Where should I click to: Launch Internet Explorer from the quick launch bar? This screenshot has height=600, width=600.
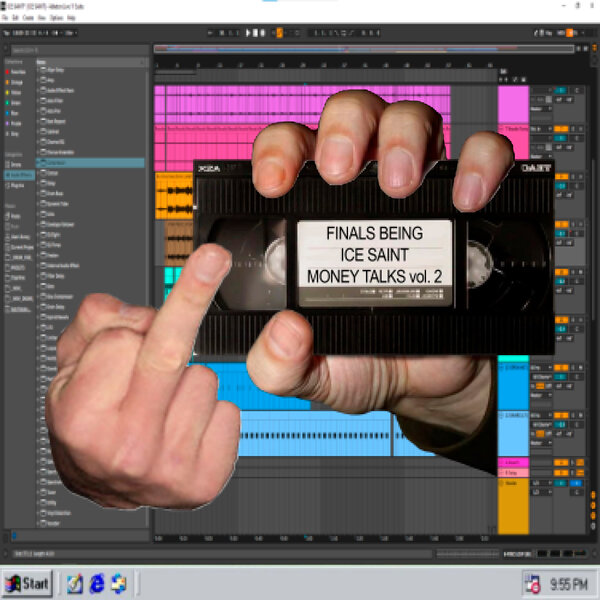click(97, 582)
